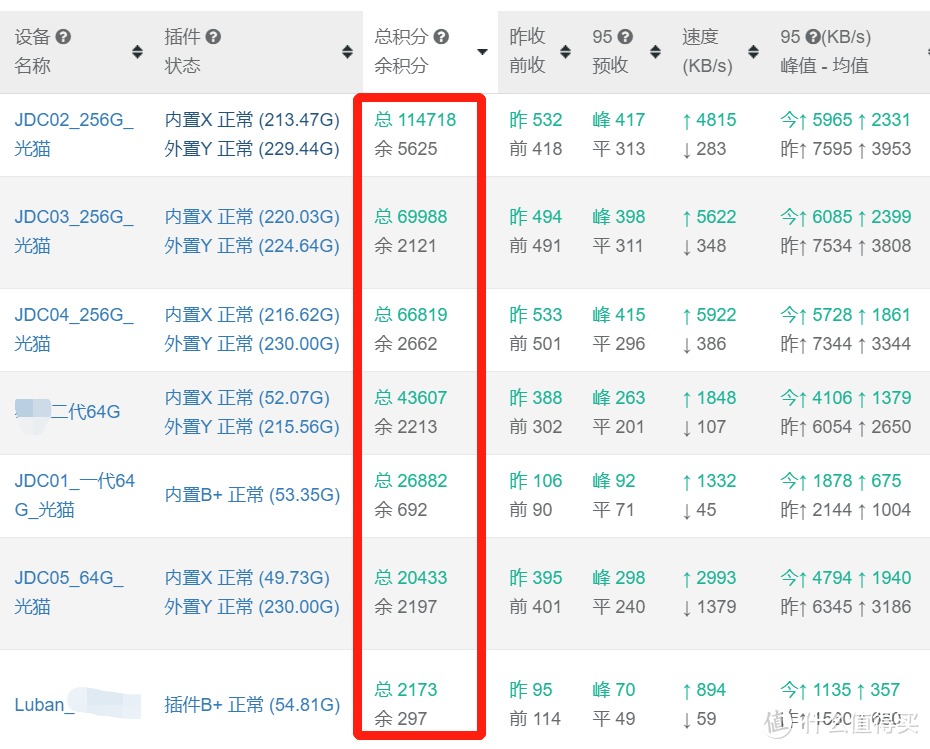This screenshot has width=930, height=749.
Task: Click the sort icon beside 昨收前收 header
Action: pyautogui.click(x=565, y=52)
